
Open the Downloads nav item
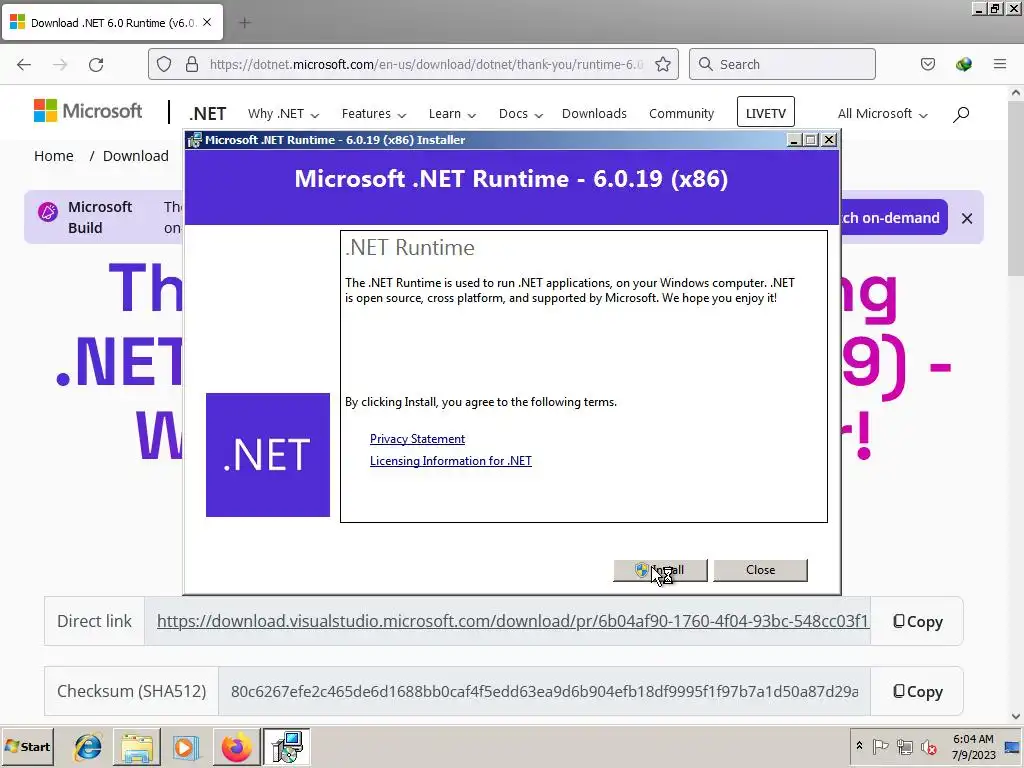pos(594,114)
